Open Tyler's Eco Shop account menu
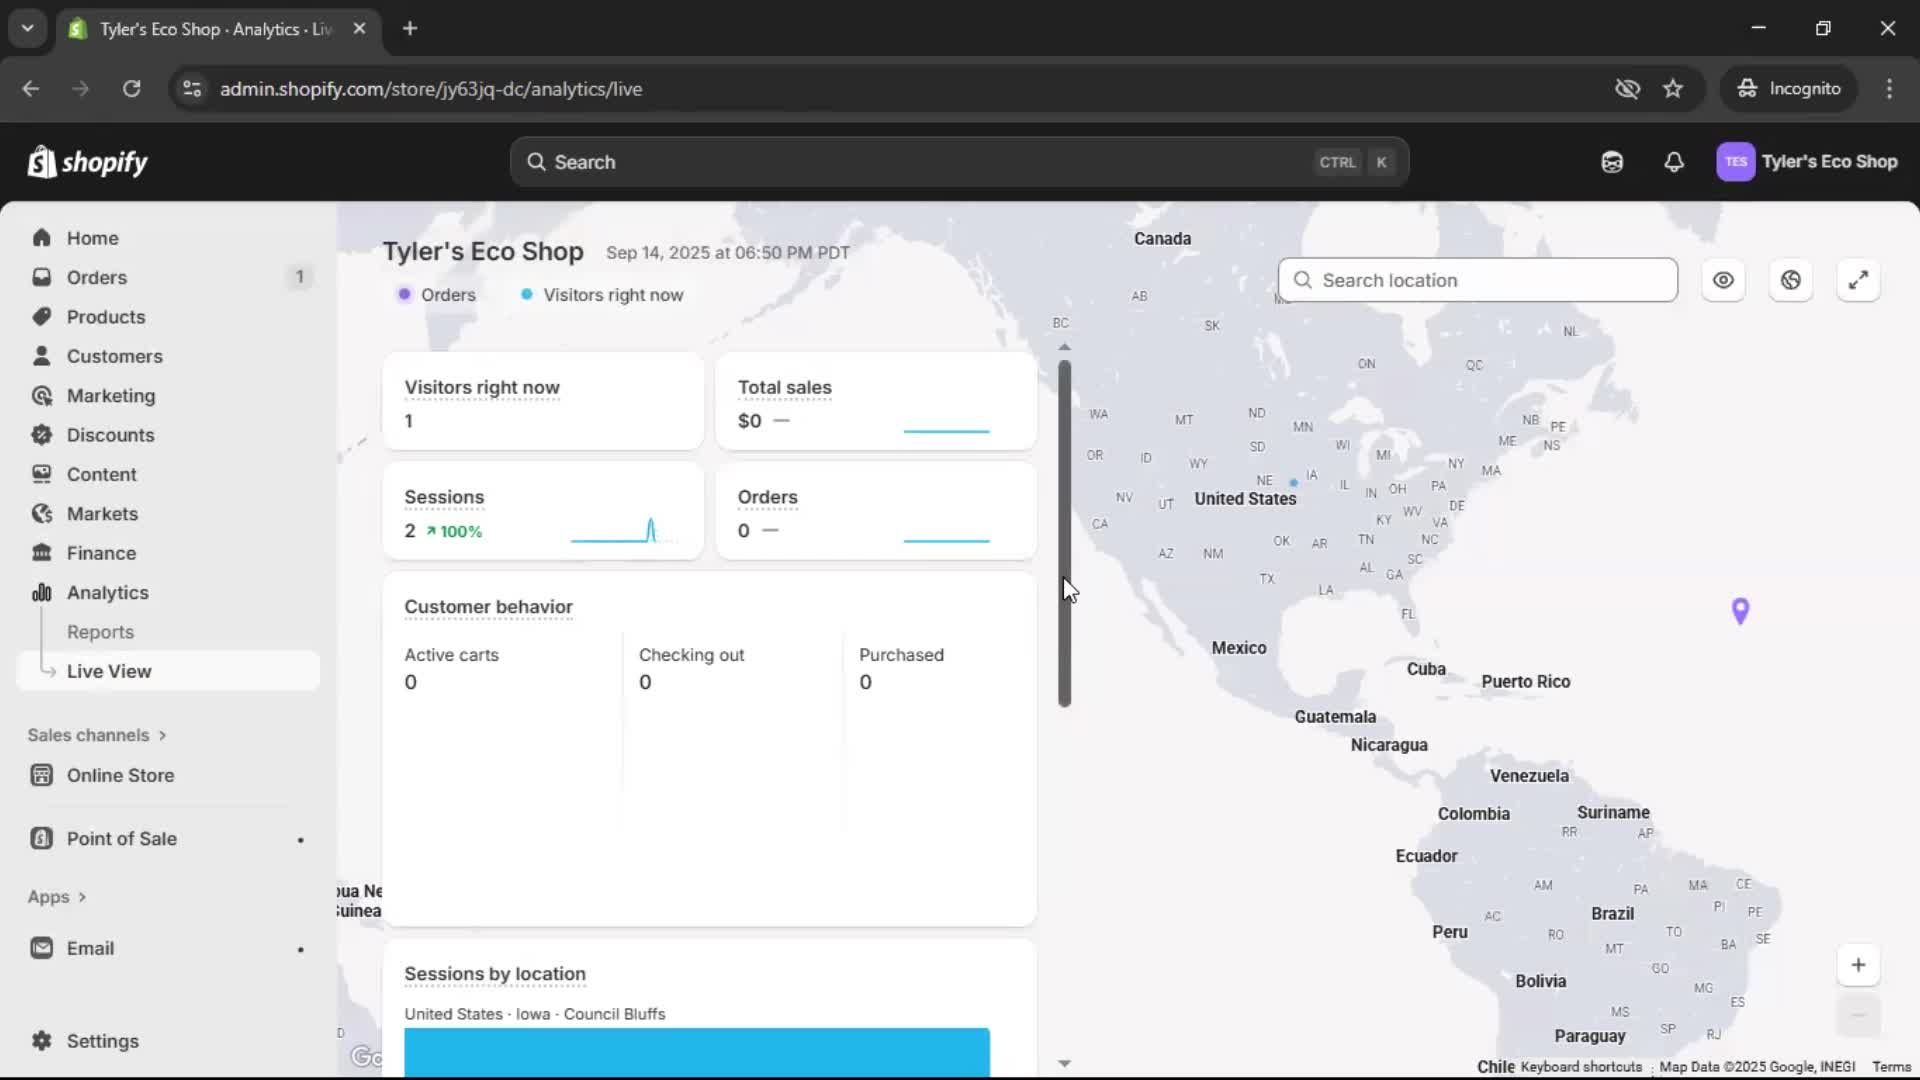The width and height of the screenshot is (1920, 1080). coord(1807,162)
